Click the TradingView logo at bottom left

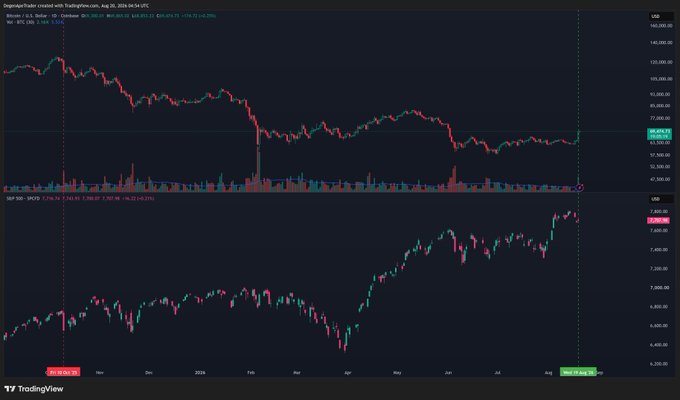click(x=34, y=389)
